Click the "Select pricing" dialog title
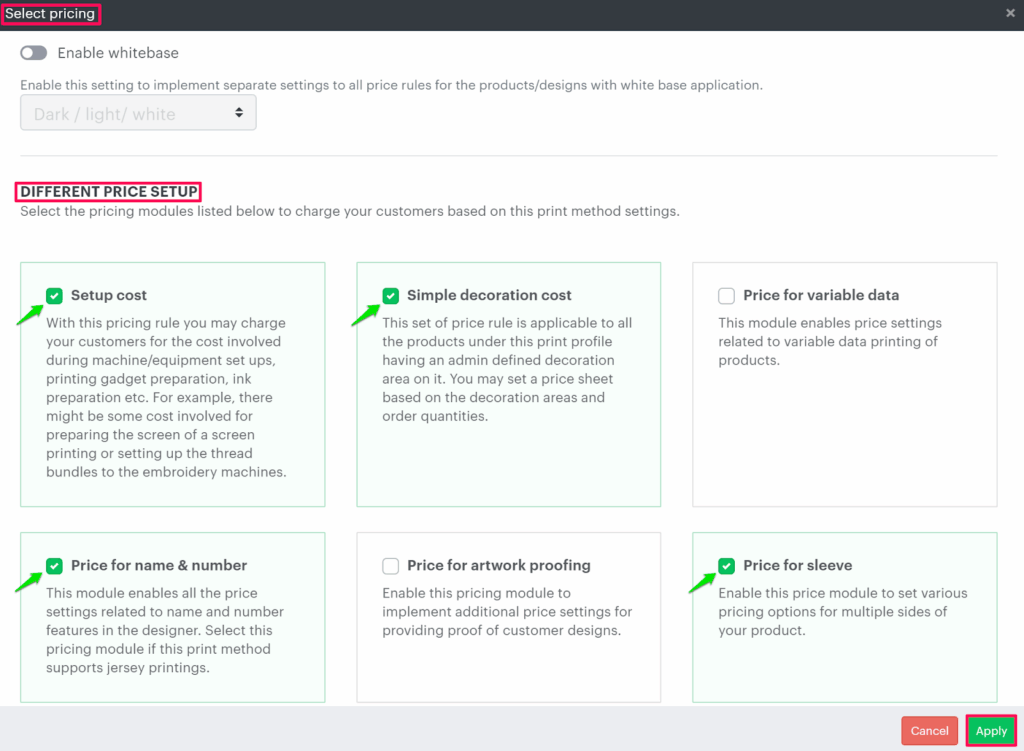This screenshot has height=751, width=1024. [x=50, y=14]
